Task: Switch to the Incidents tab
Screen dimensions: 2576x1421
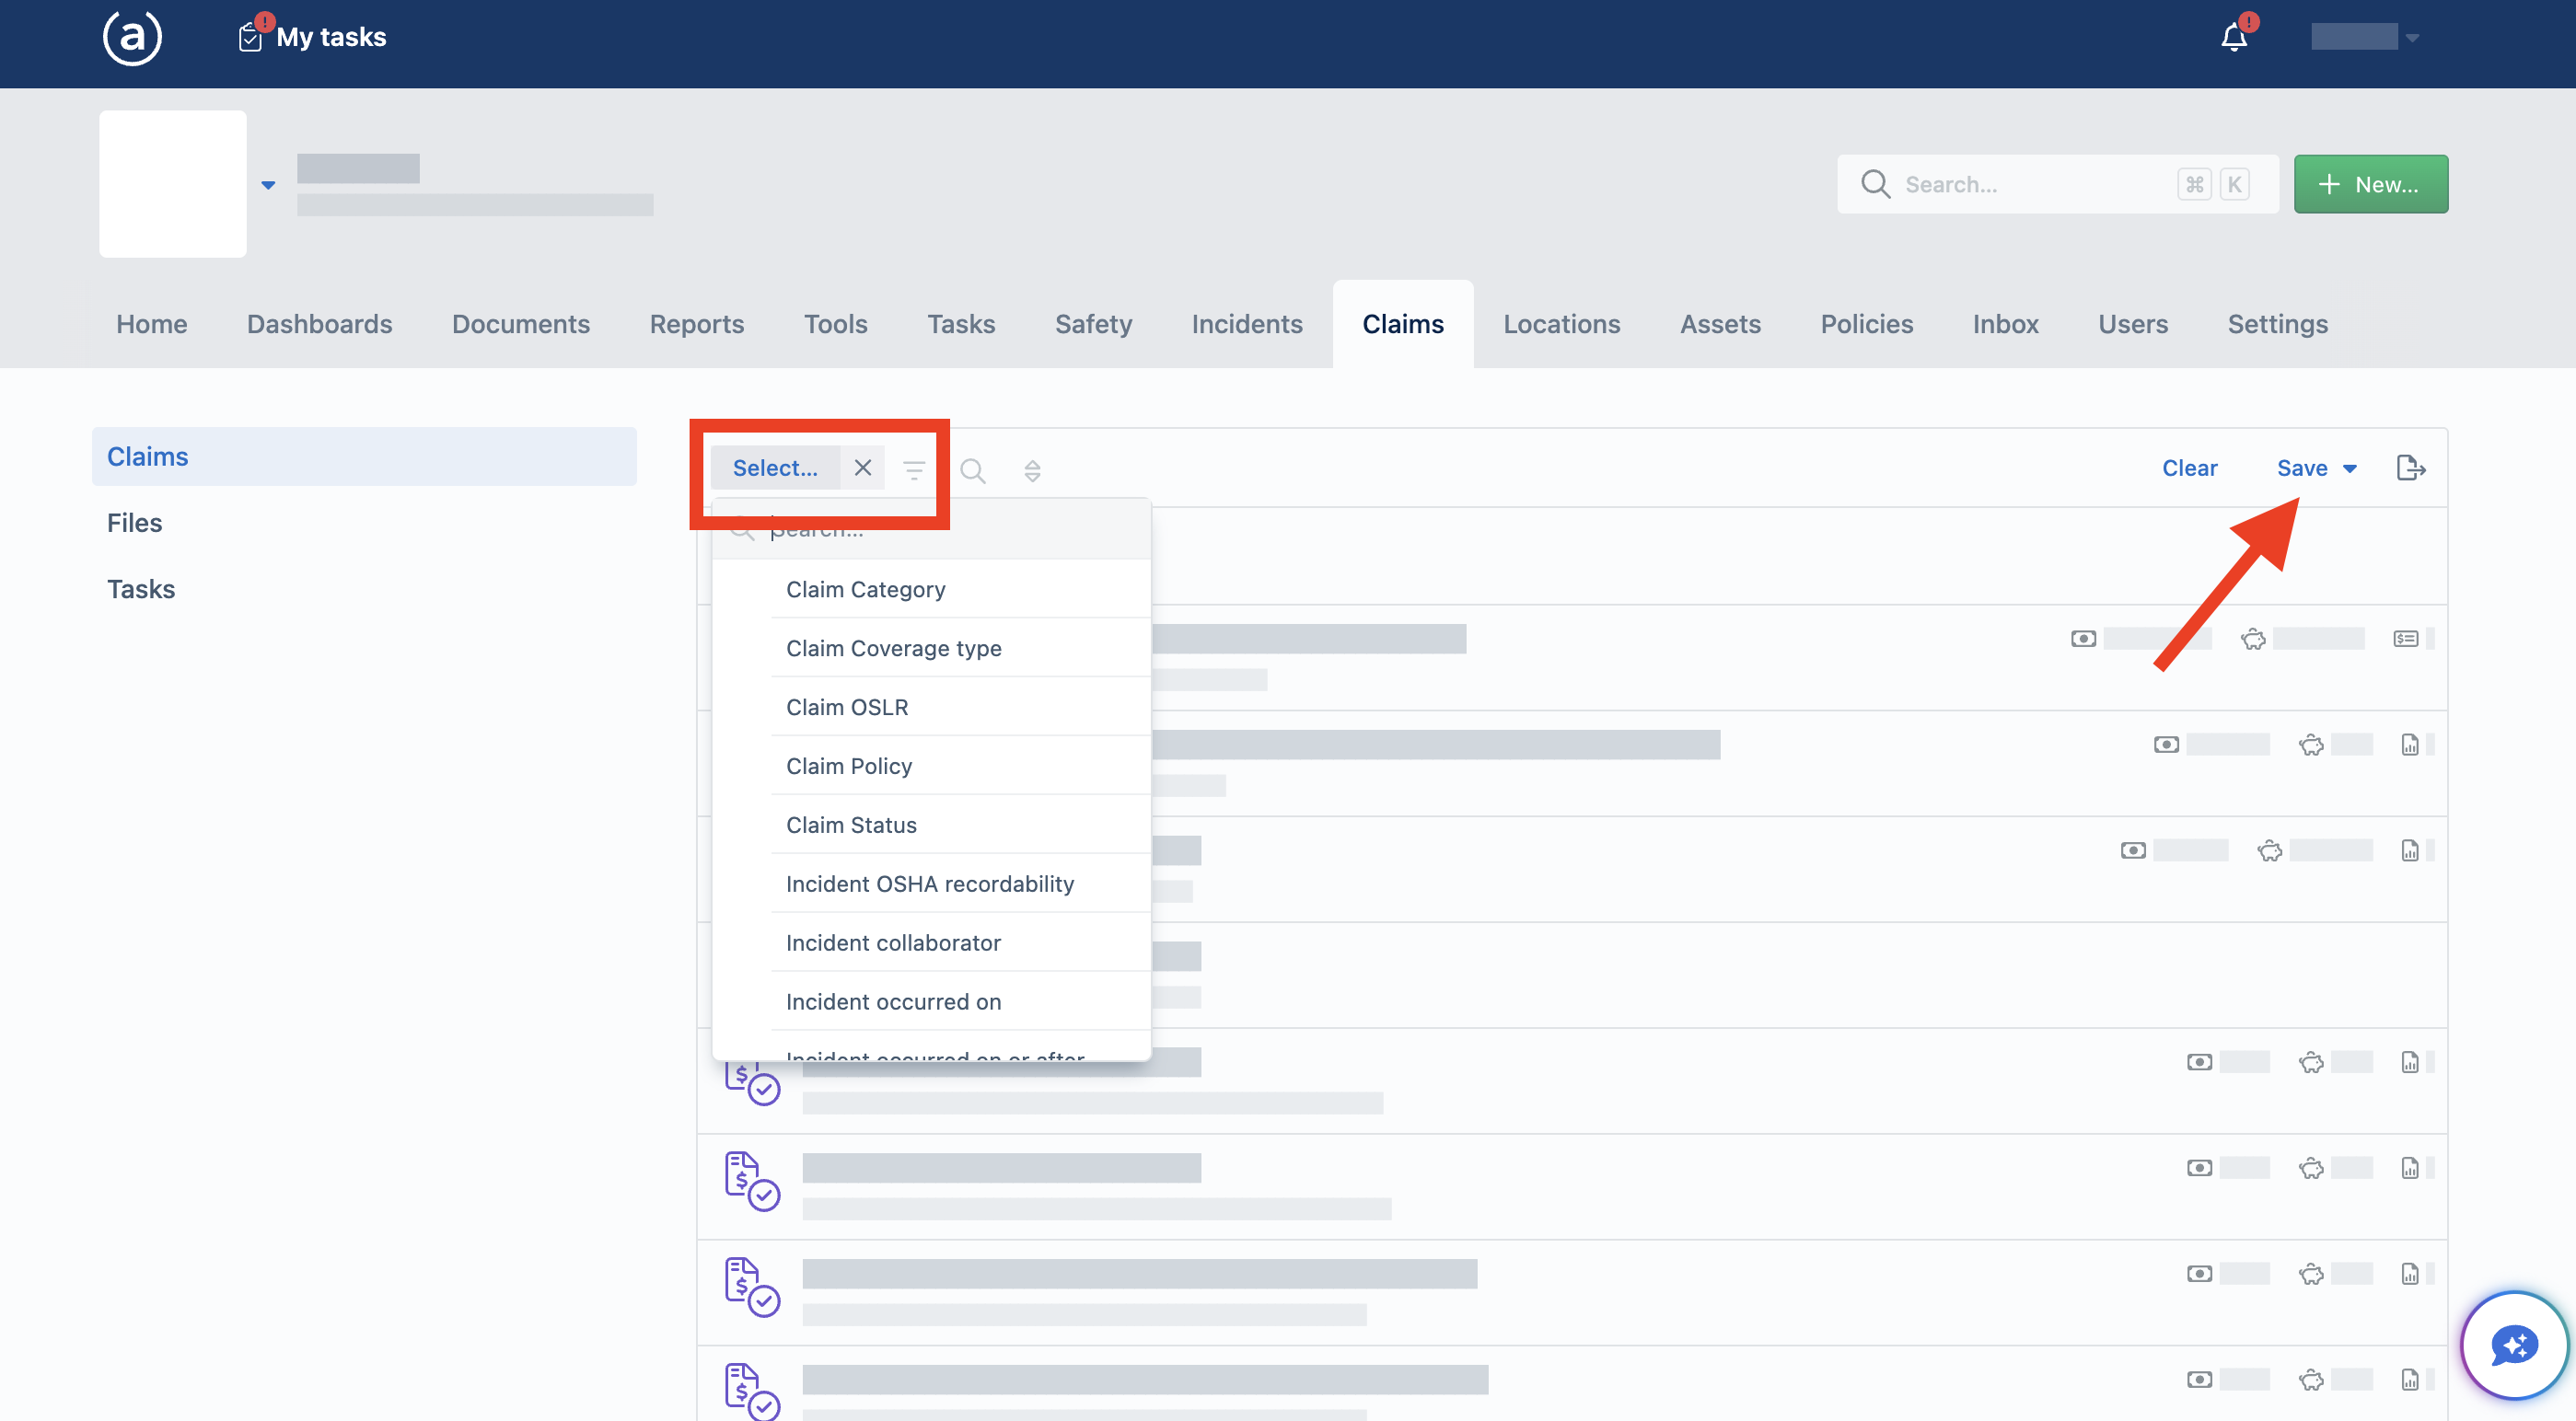Action: 1246,324
